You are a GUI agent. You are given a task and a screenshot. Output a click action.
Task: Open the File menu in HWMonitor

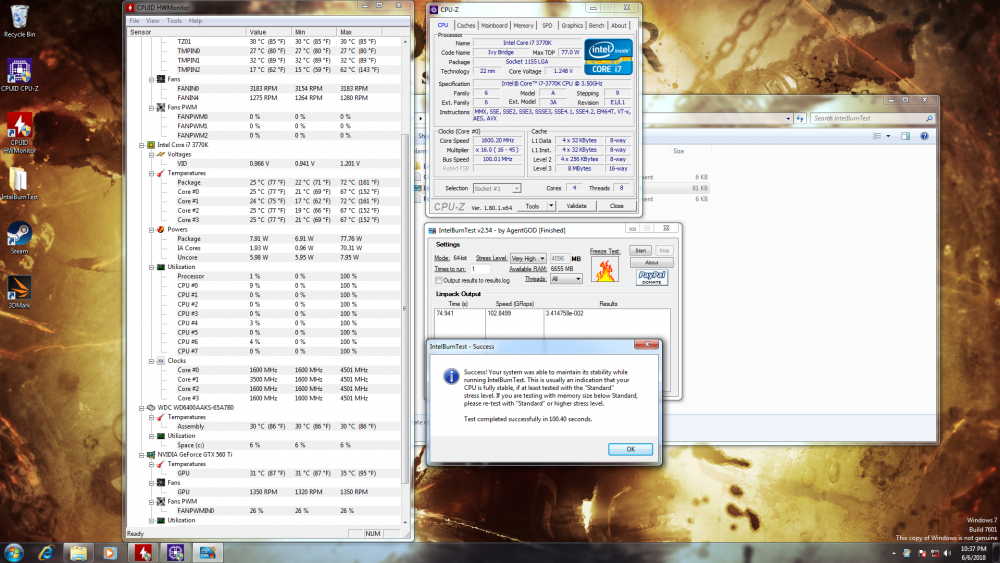tap(135, 20)
